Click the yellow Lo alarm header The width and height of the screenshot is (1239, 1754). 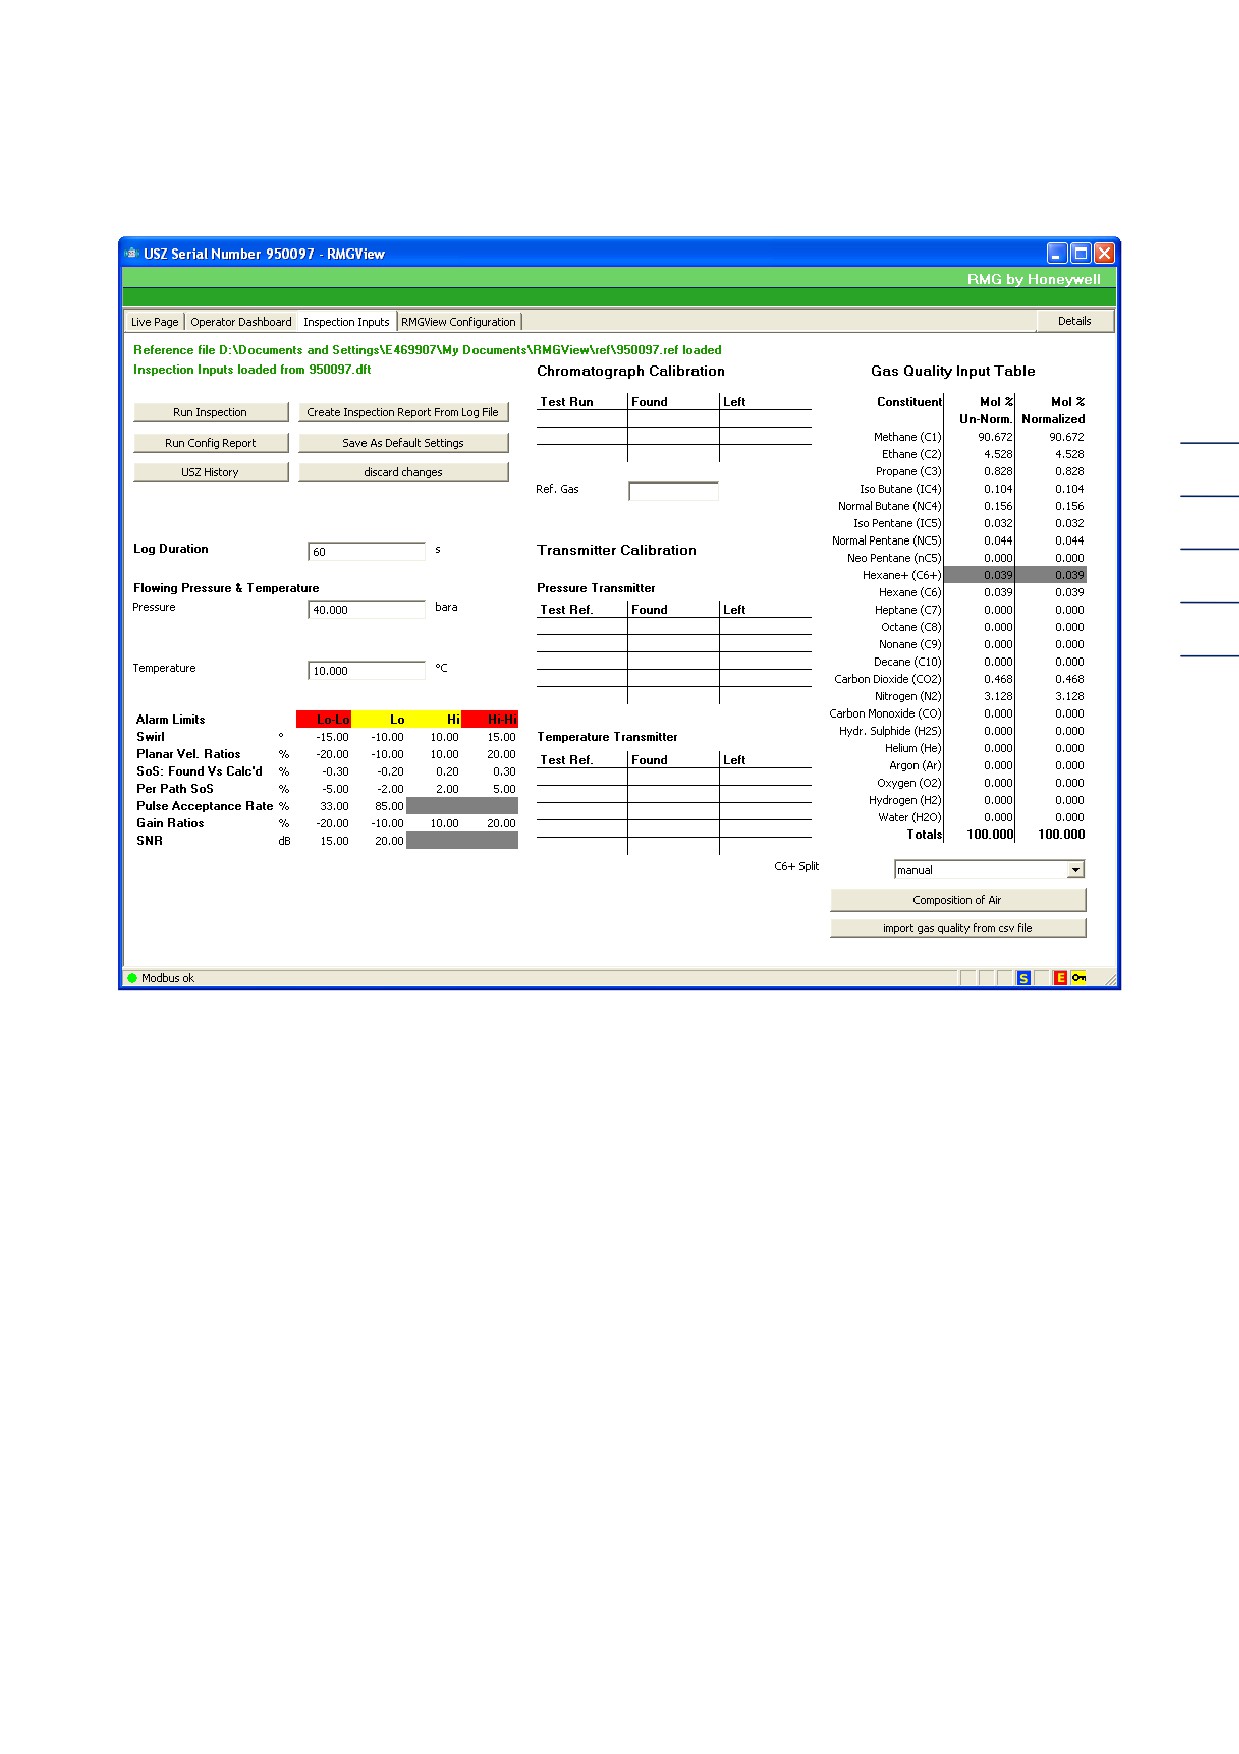coord(379,719)
